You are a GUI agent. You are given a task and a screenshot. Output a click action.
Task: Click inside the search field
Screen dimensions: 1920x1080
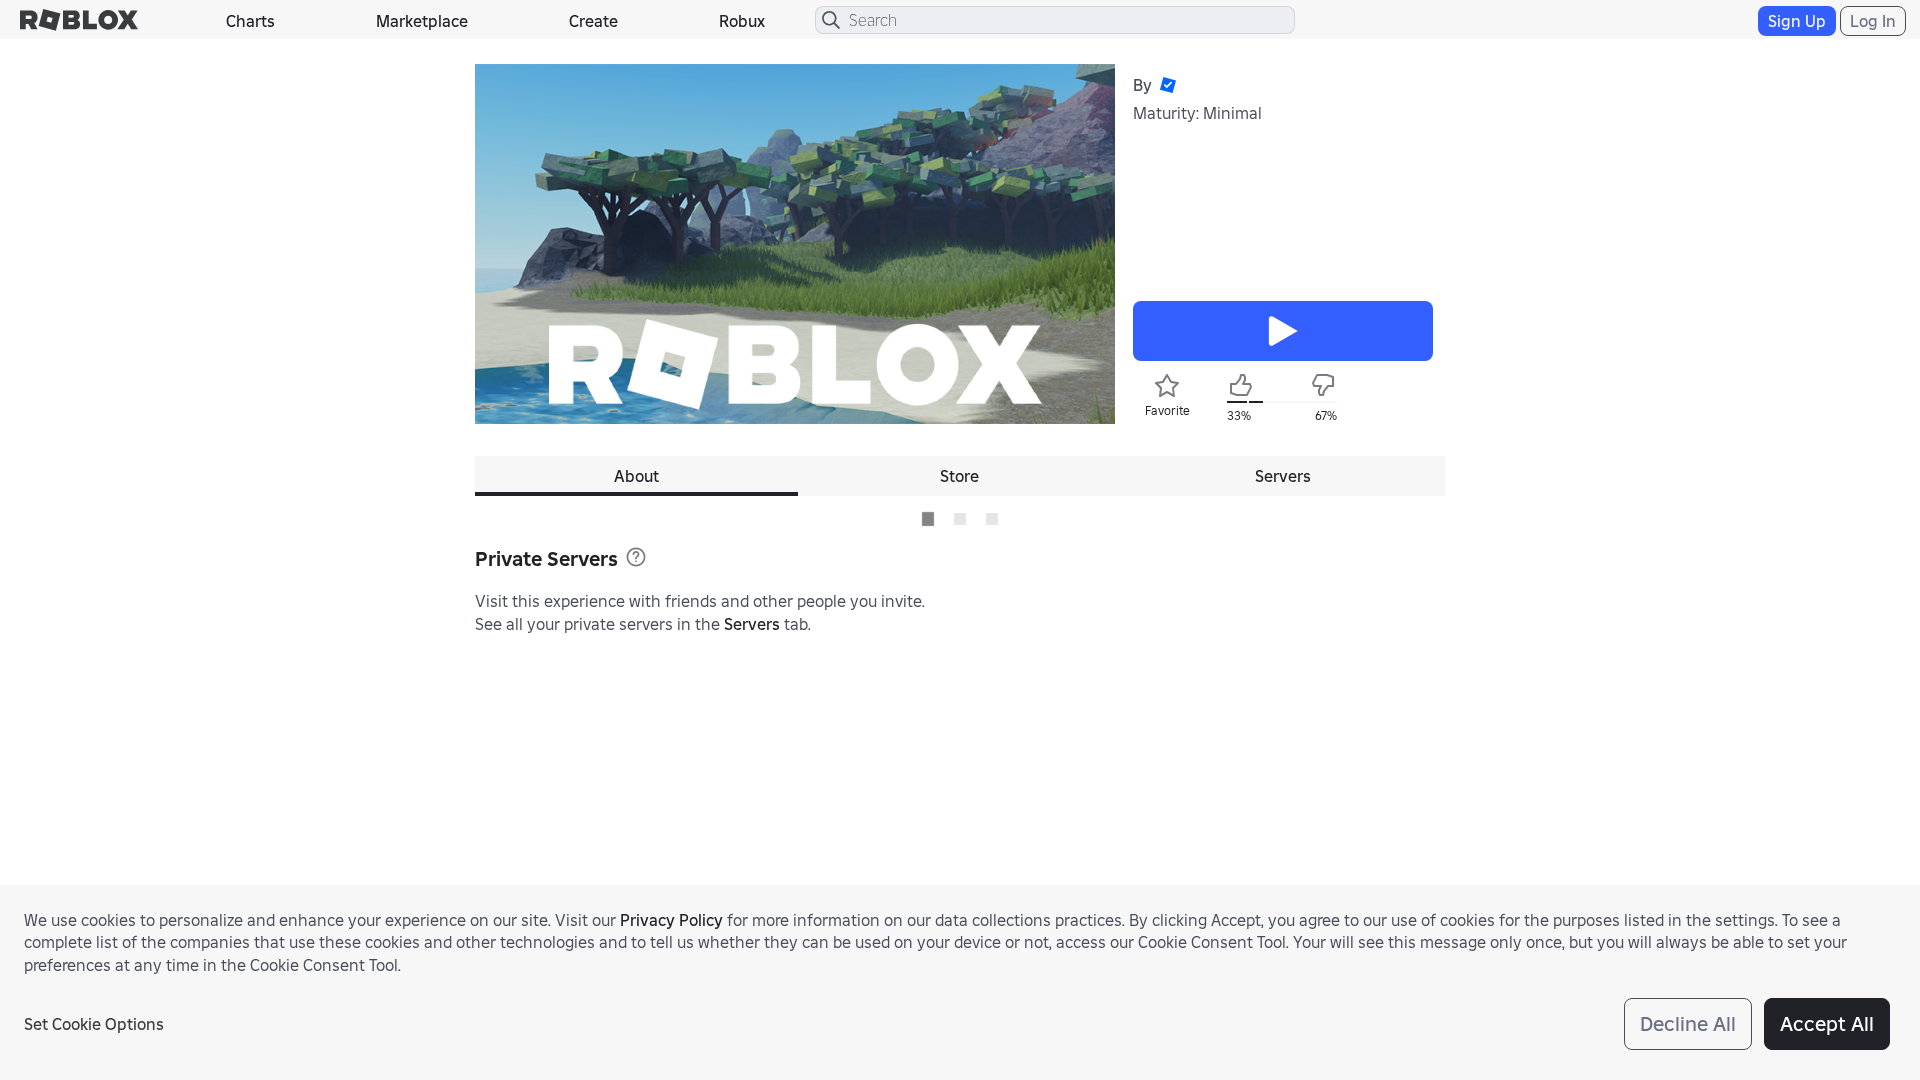pos(1050,20)
